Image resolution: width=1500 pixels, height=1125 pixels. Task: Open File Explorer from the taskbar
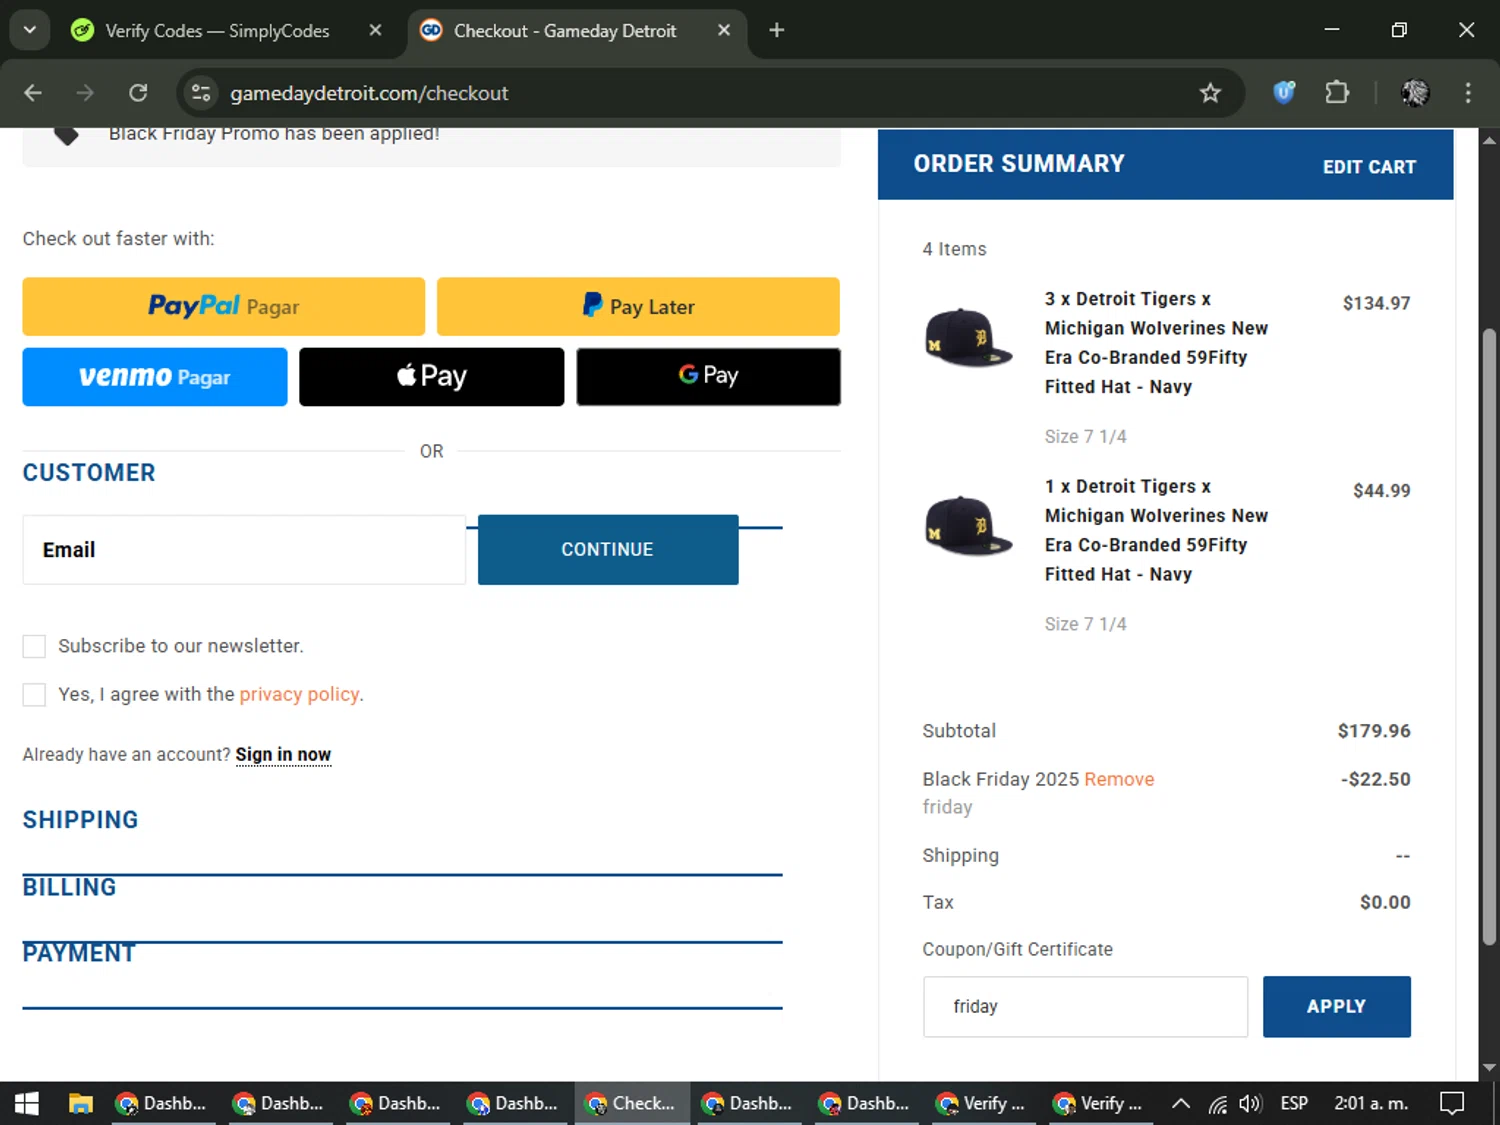point(80,1103)
